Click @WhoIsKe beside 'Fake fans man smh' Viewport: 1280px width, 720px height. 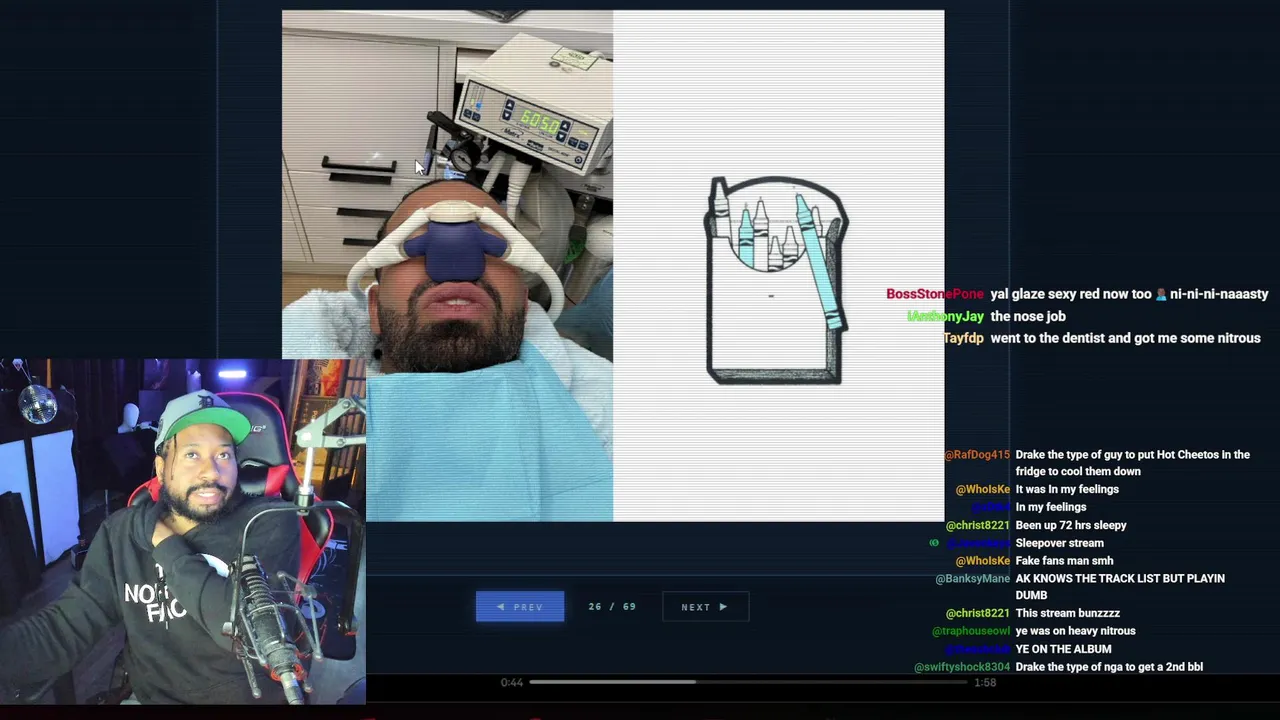(983, 561)
